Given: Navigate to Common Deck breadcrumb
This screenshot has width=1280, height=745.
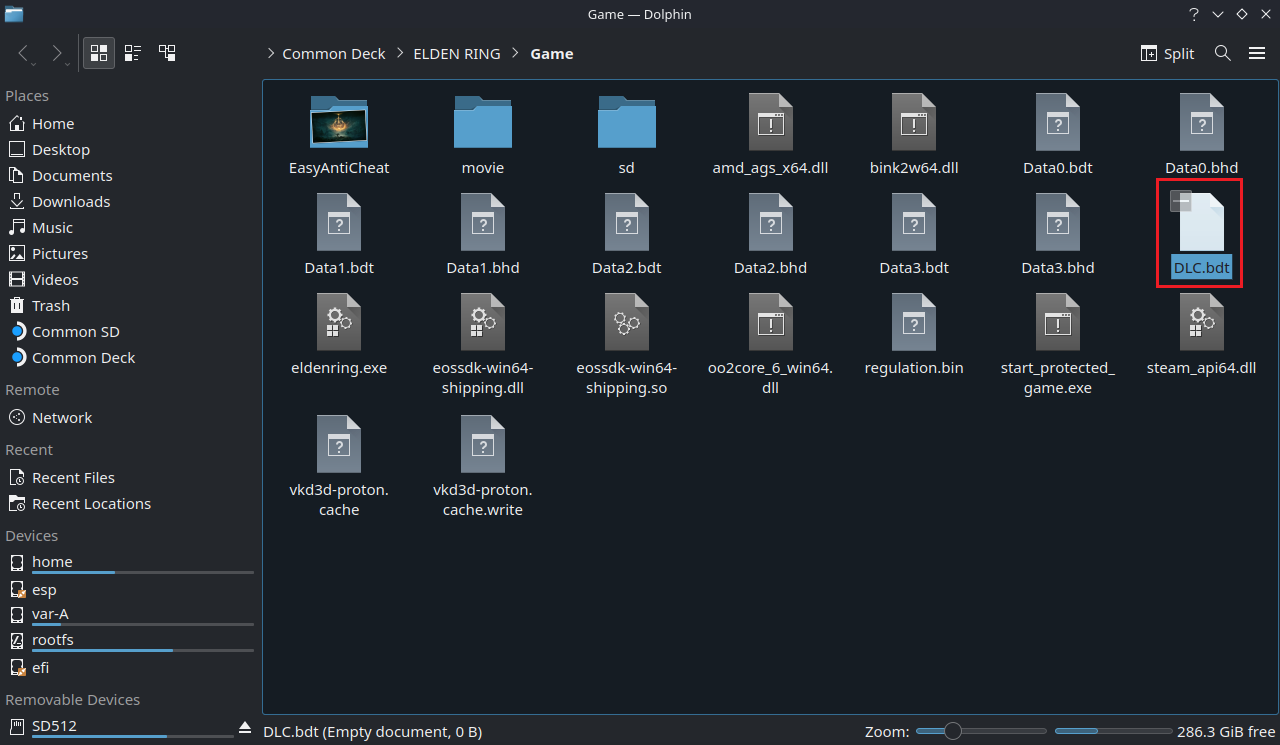Looking at the screenshot, I should coord(334,54).
